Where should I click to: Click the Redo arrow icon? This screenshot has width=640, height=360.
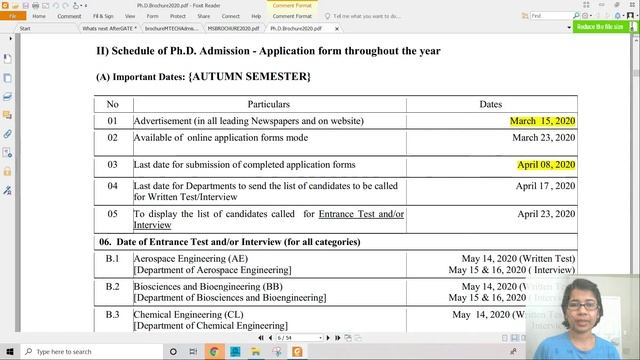65,5
